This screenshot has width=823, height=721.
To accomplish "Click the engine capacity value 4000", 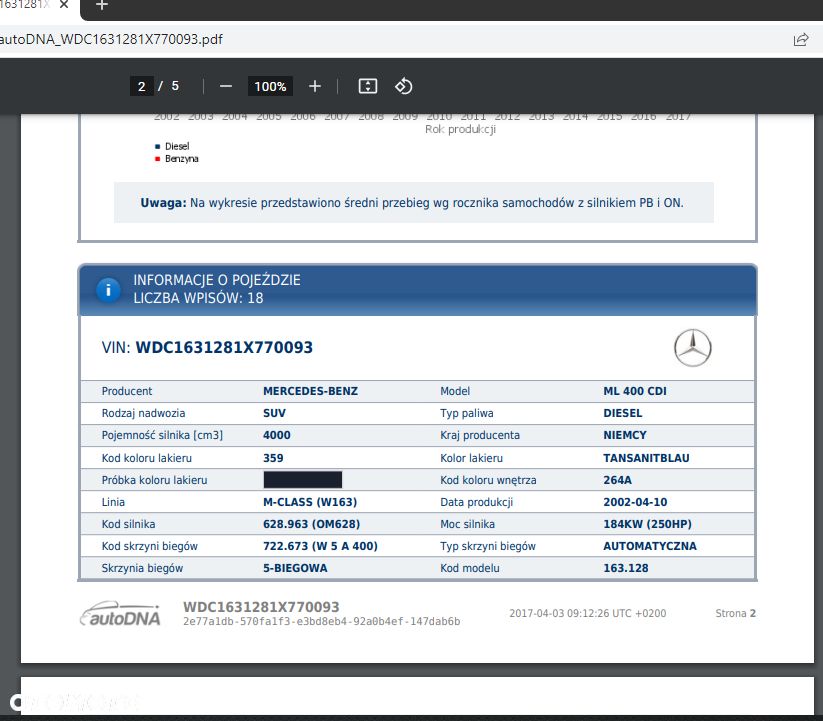I will coord(277,435).
